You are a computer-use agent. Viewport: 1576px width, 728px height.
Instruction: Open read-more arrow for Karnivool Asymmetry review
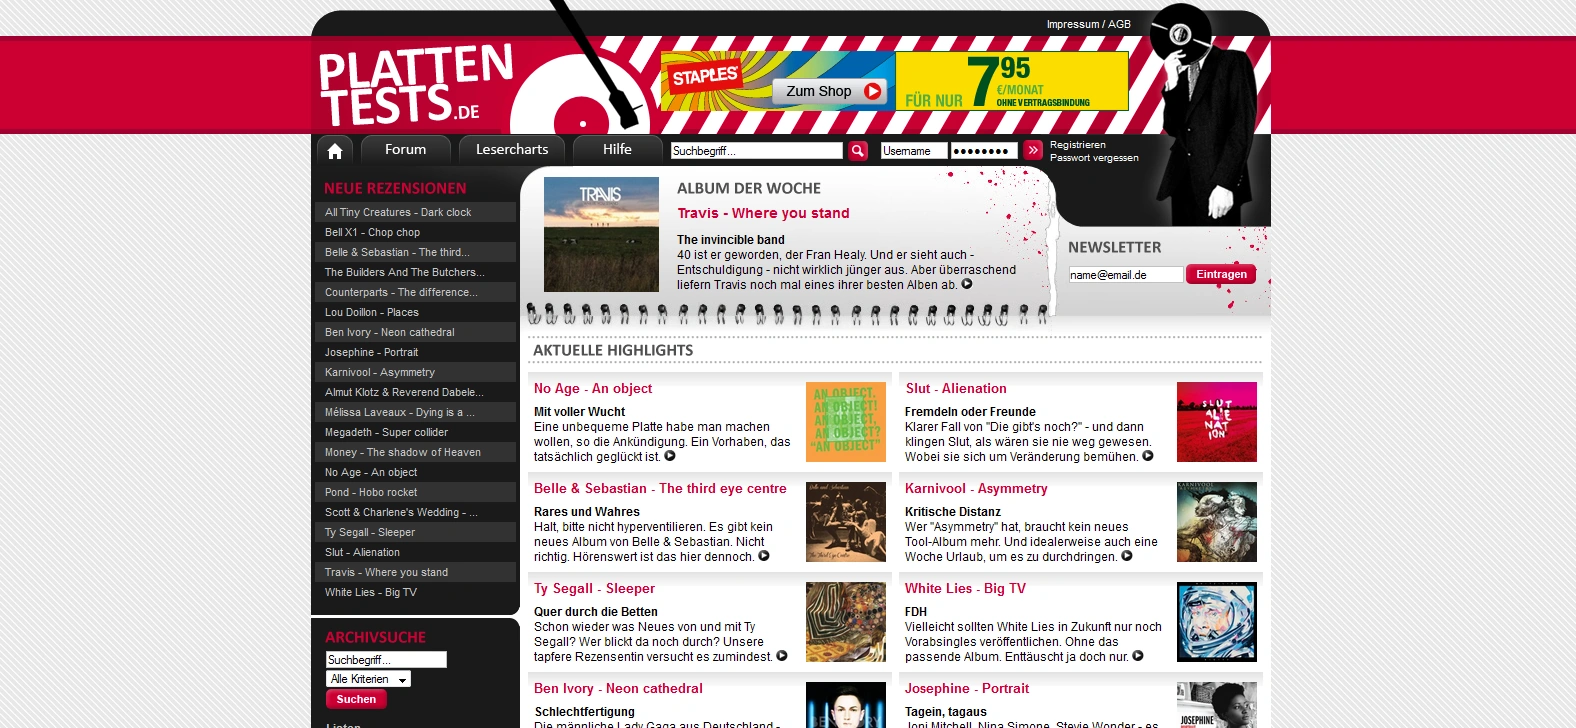(1127, 556)
